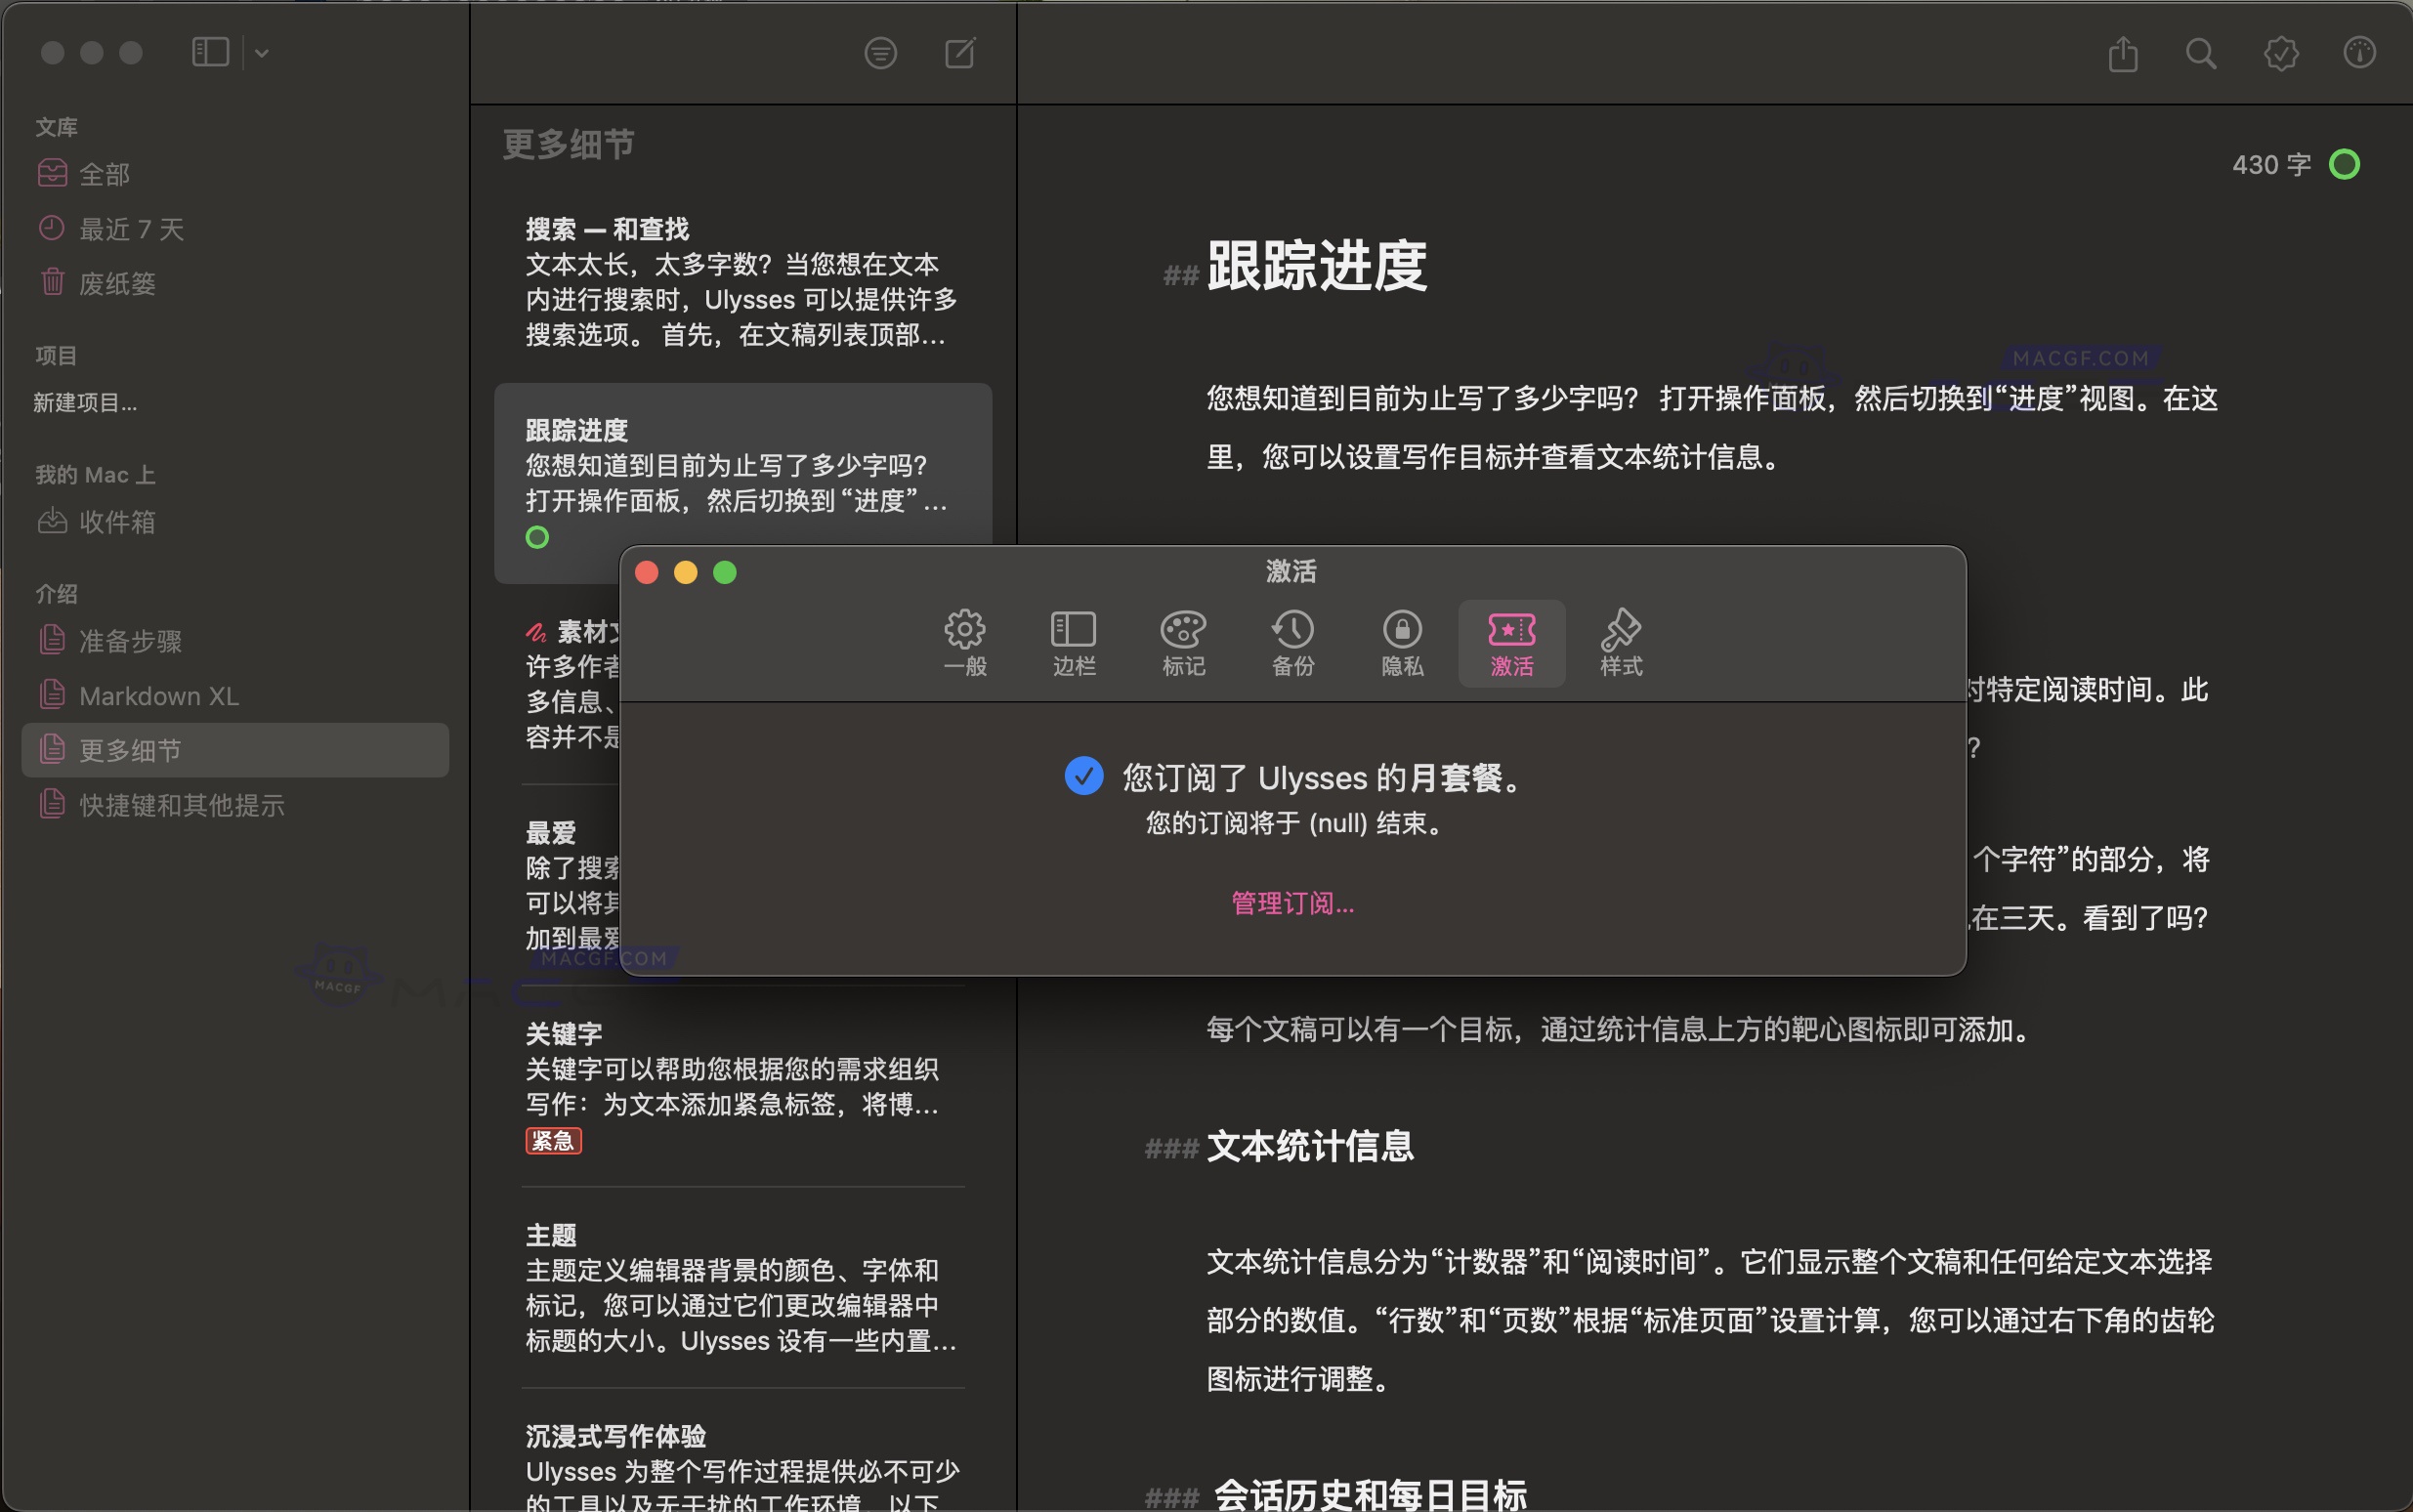Open the 隐私 privacy pane lock icon
This screenshot has height=1512, width=2413.
[1401, 641]
